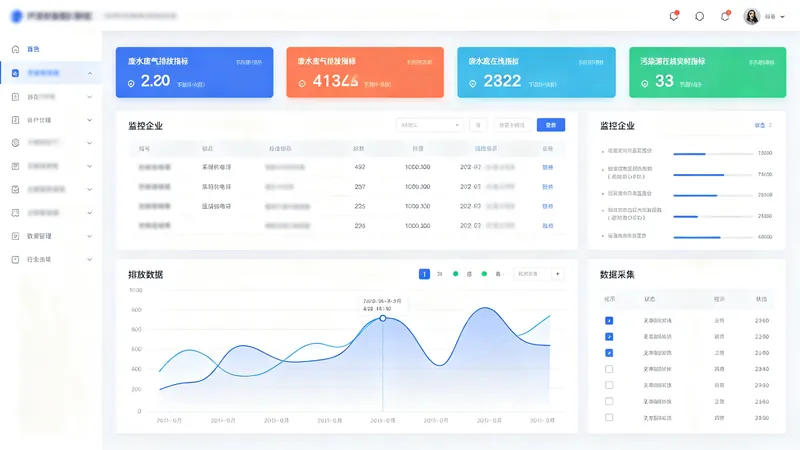Click the blue link at top right of the right 监控企业 panel
This screenshot has height=450, width=800.
(x=760, y=125)
